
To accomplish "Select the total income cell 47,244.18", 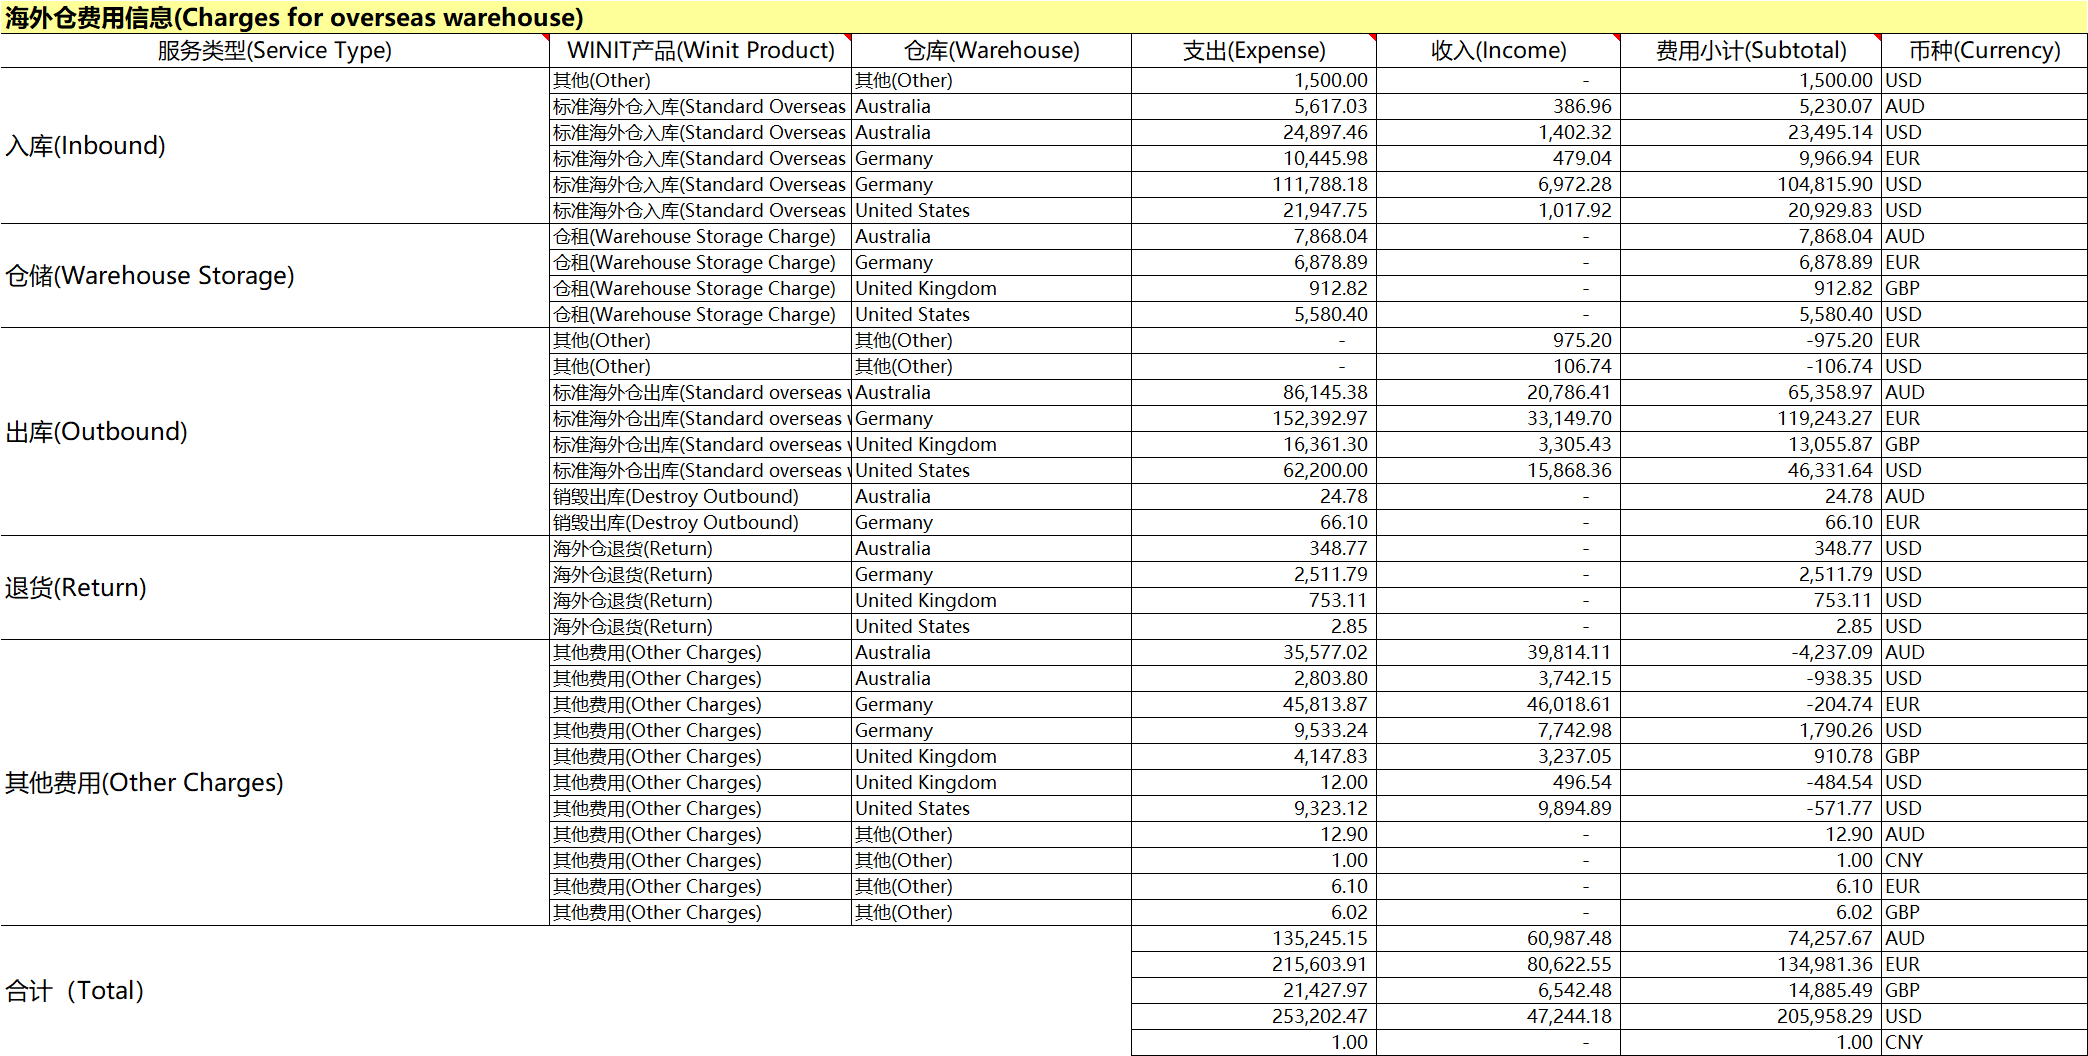I will click(1498, 1016).
